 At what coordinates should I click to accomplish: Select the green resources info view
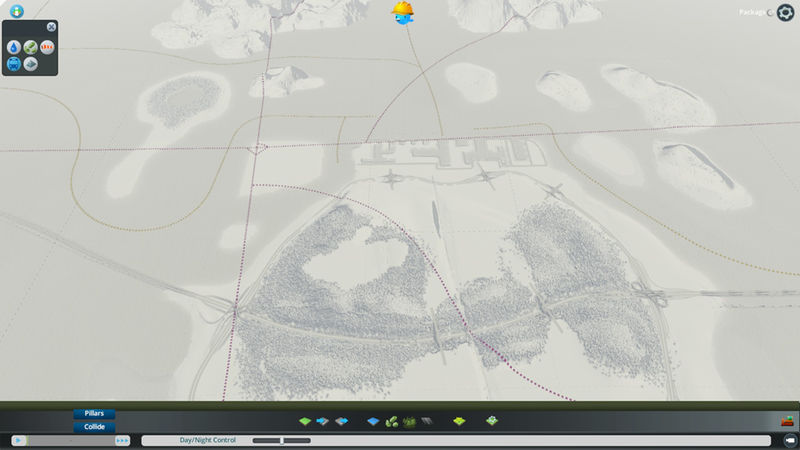tap(31, 47)
